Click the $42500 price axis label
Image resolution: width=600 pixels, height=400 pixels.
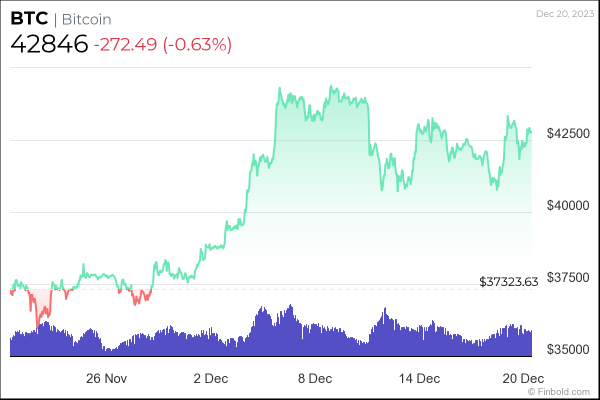[x=565, y=132]
